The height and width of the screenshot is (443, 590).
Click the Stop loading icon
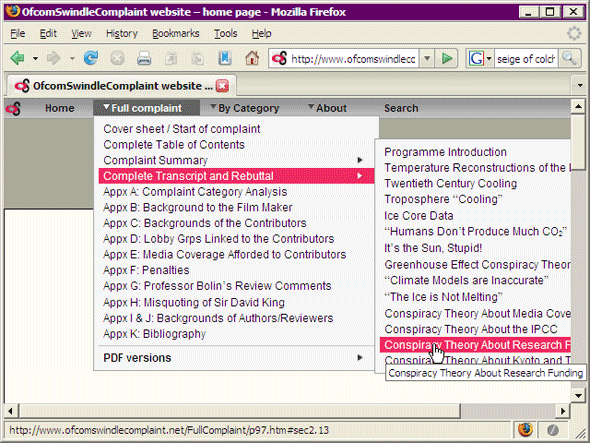pyautogui.click(x=117, y=58)
